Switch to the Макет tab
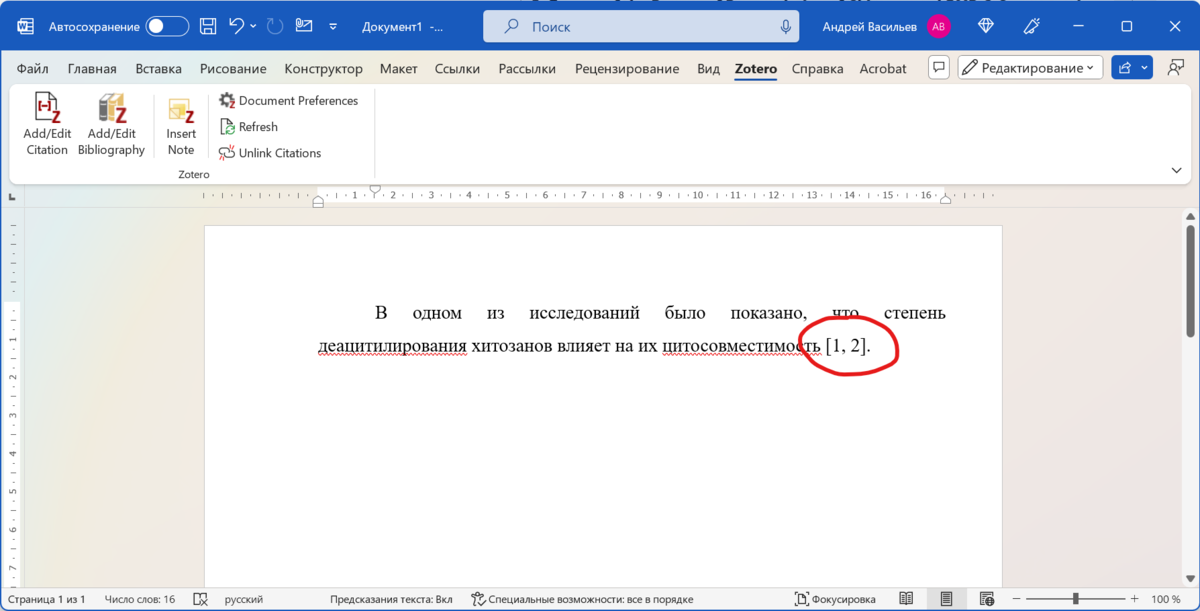 [398, 69]
